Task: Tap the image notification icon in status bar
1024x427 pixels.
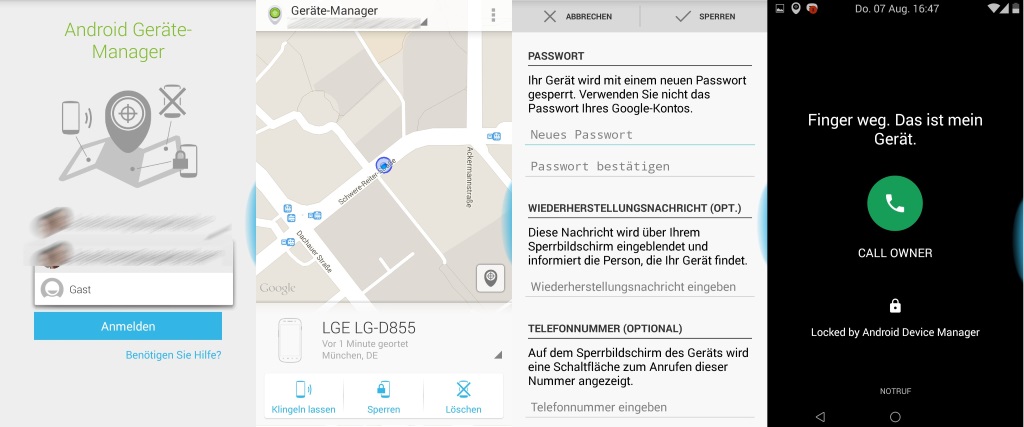Action: point(779,8)
